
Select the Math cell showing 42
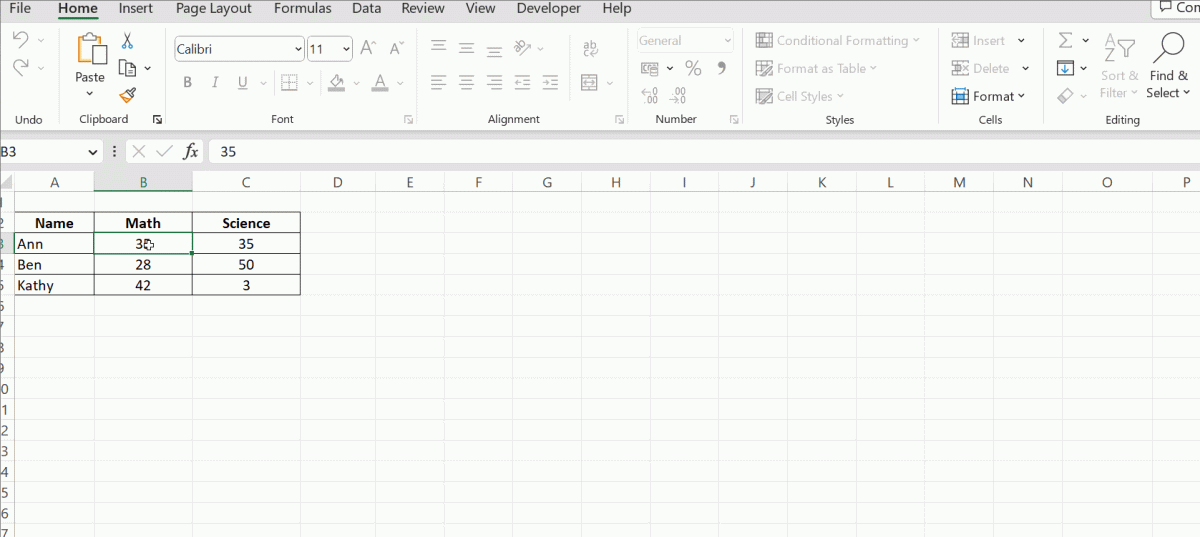click(x=143, y=285)
